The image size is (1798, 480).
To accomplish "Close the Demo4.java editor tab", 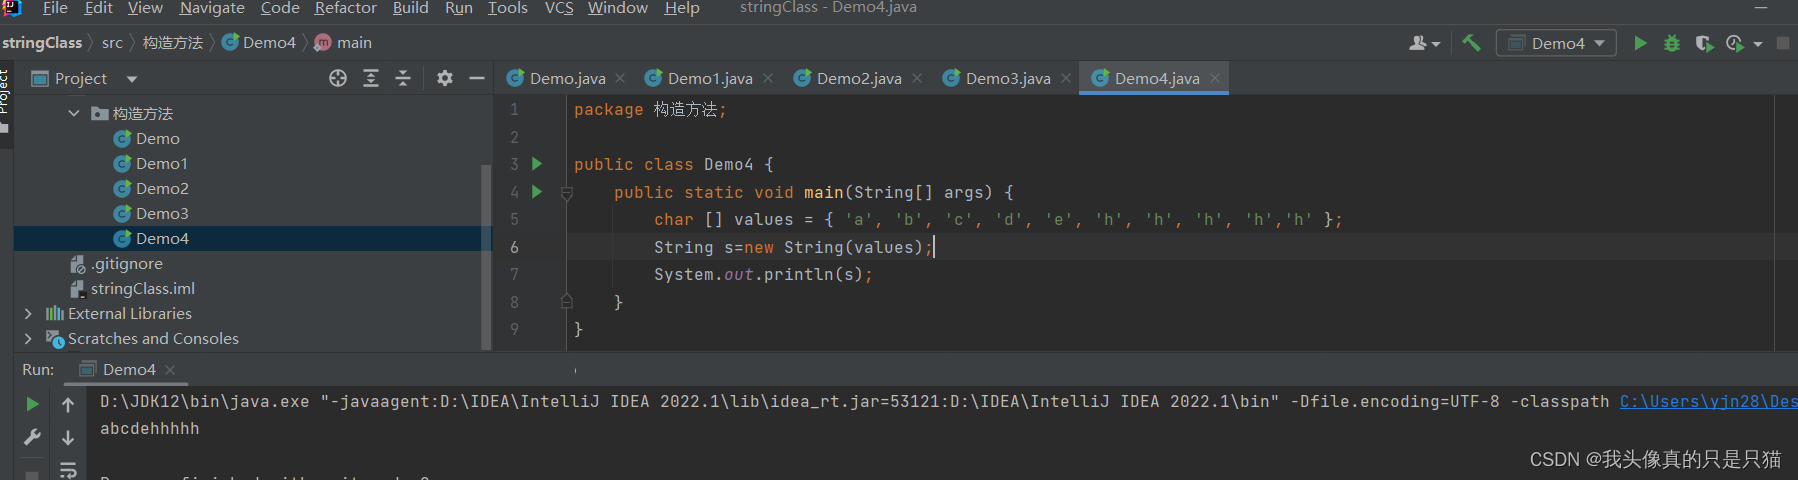I will 1215,78.
